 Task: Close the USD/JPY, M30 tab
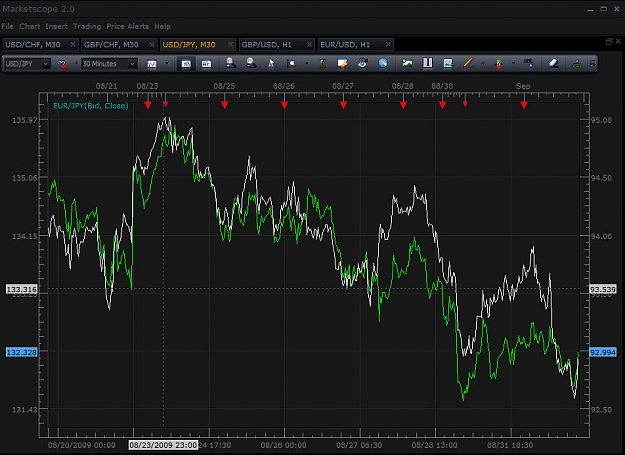pyautogui.click(x=230, y=45)
